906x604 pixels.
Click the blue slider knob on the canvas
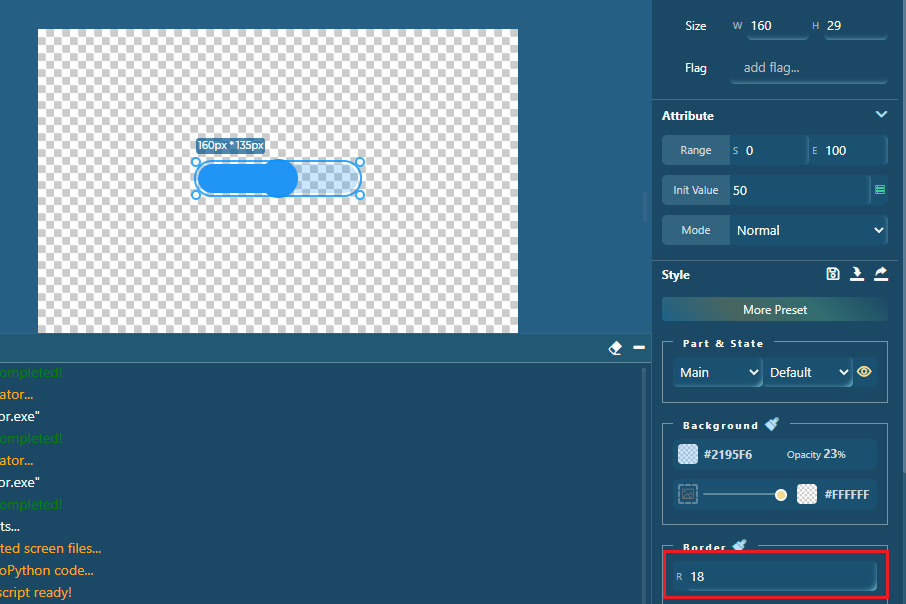(x=279, y=179)
